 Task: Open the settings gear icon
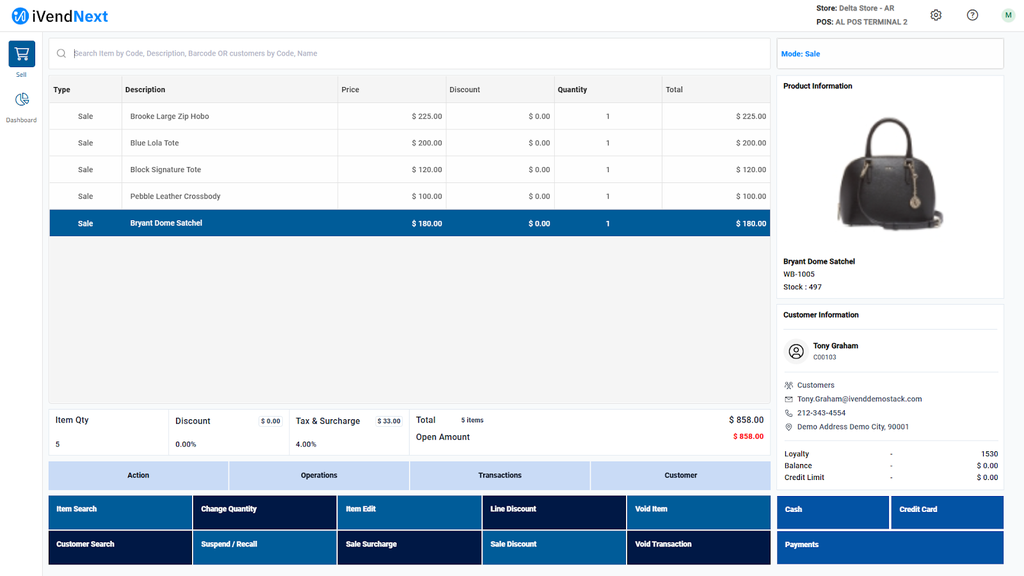936,15
